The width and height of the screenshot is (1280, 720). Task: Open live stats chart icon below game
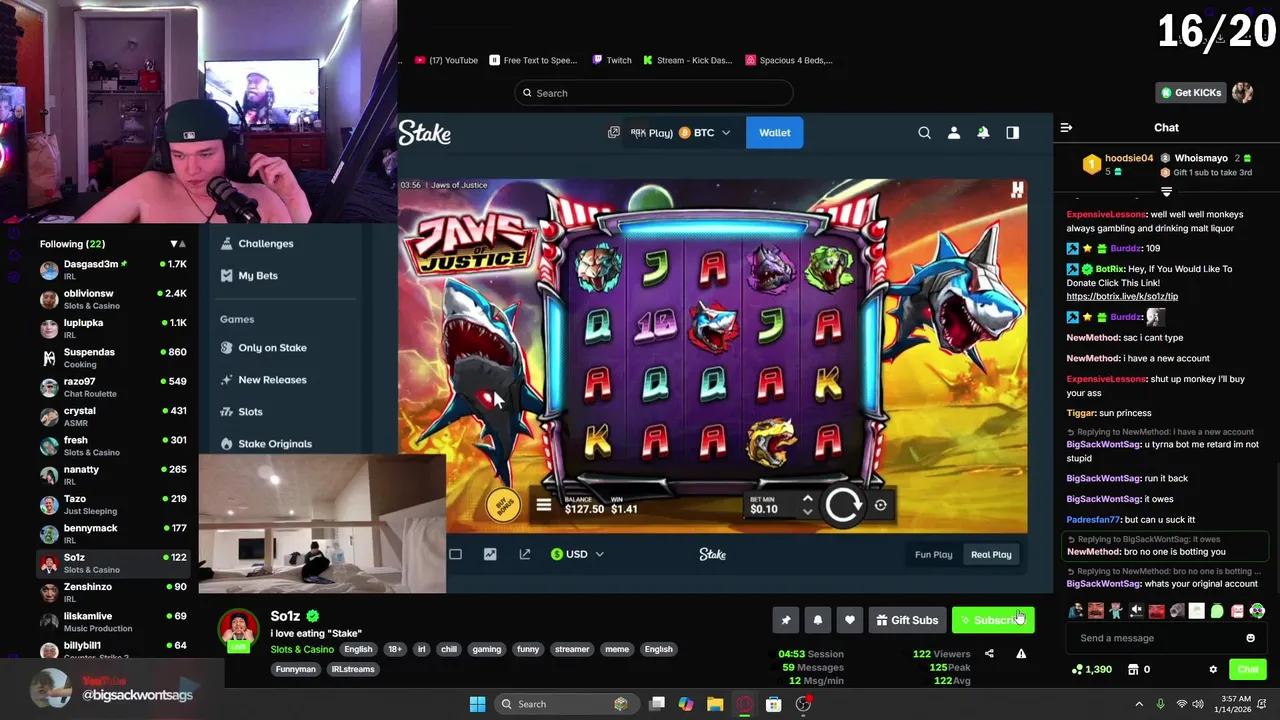[490, 554]
